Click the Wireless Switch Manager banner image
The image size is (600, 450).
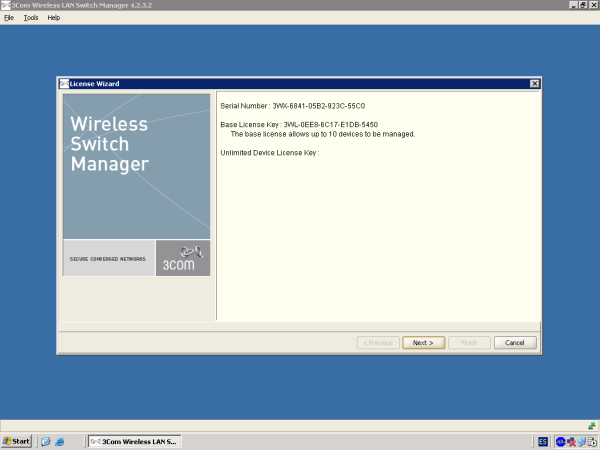(137, 166)
